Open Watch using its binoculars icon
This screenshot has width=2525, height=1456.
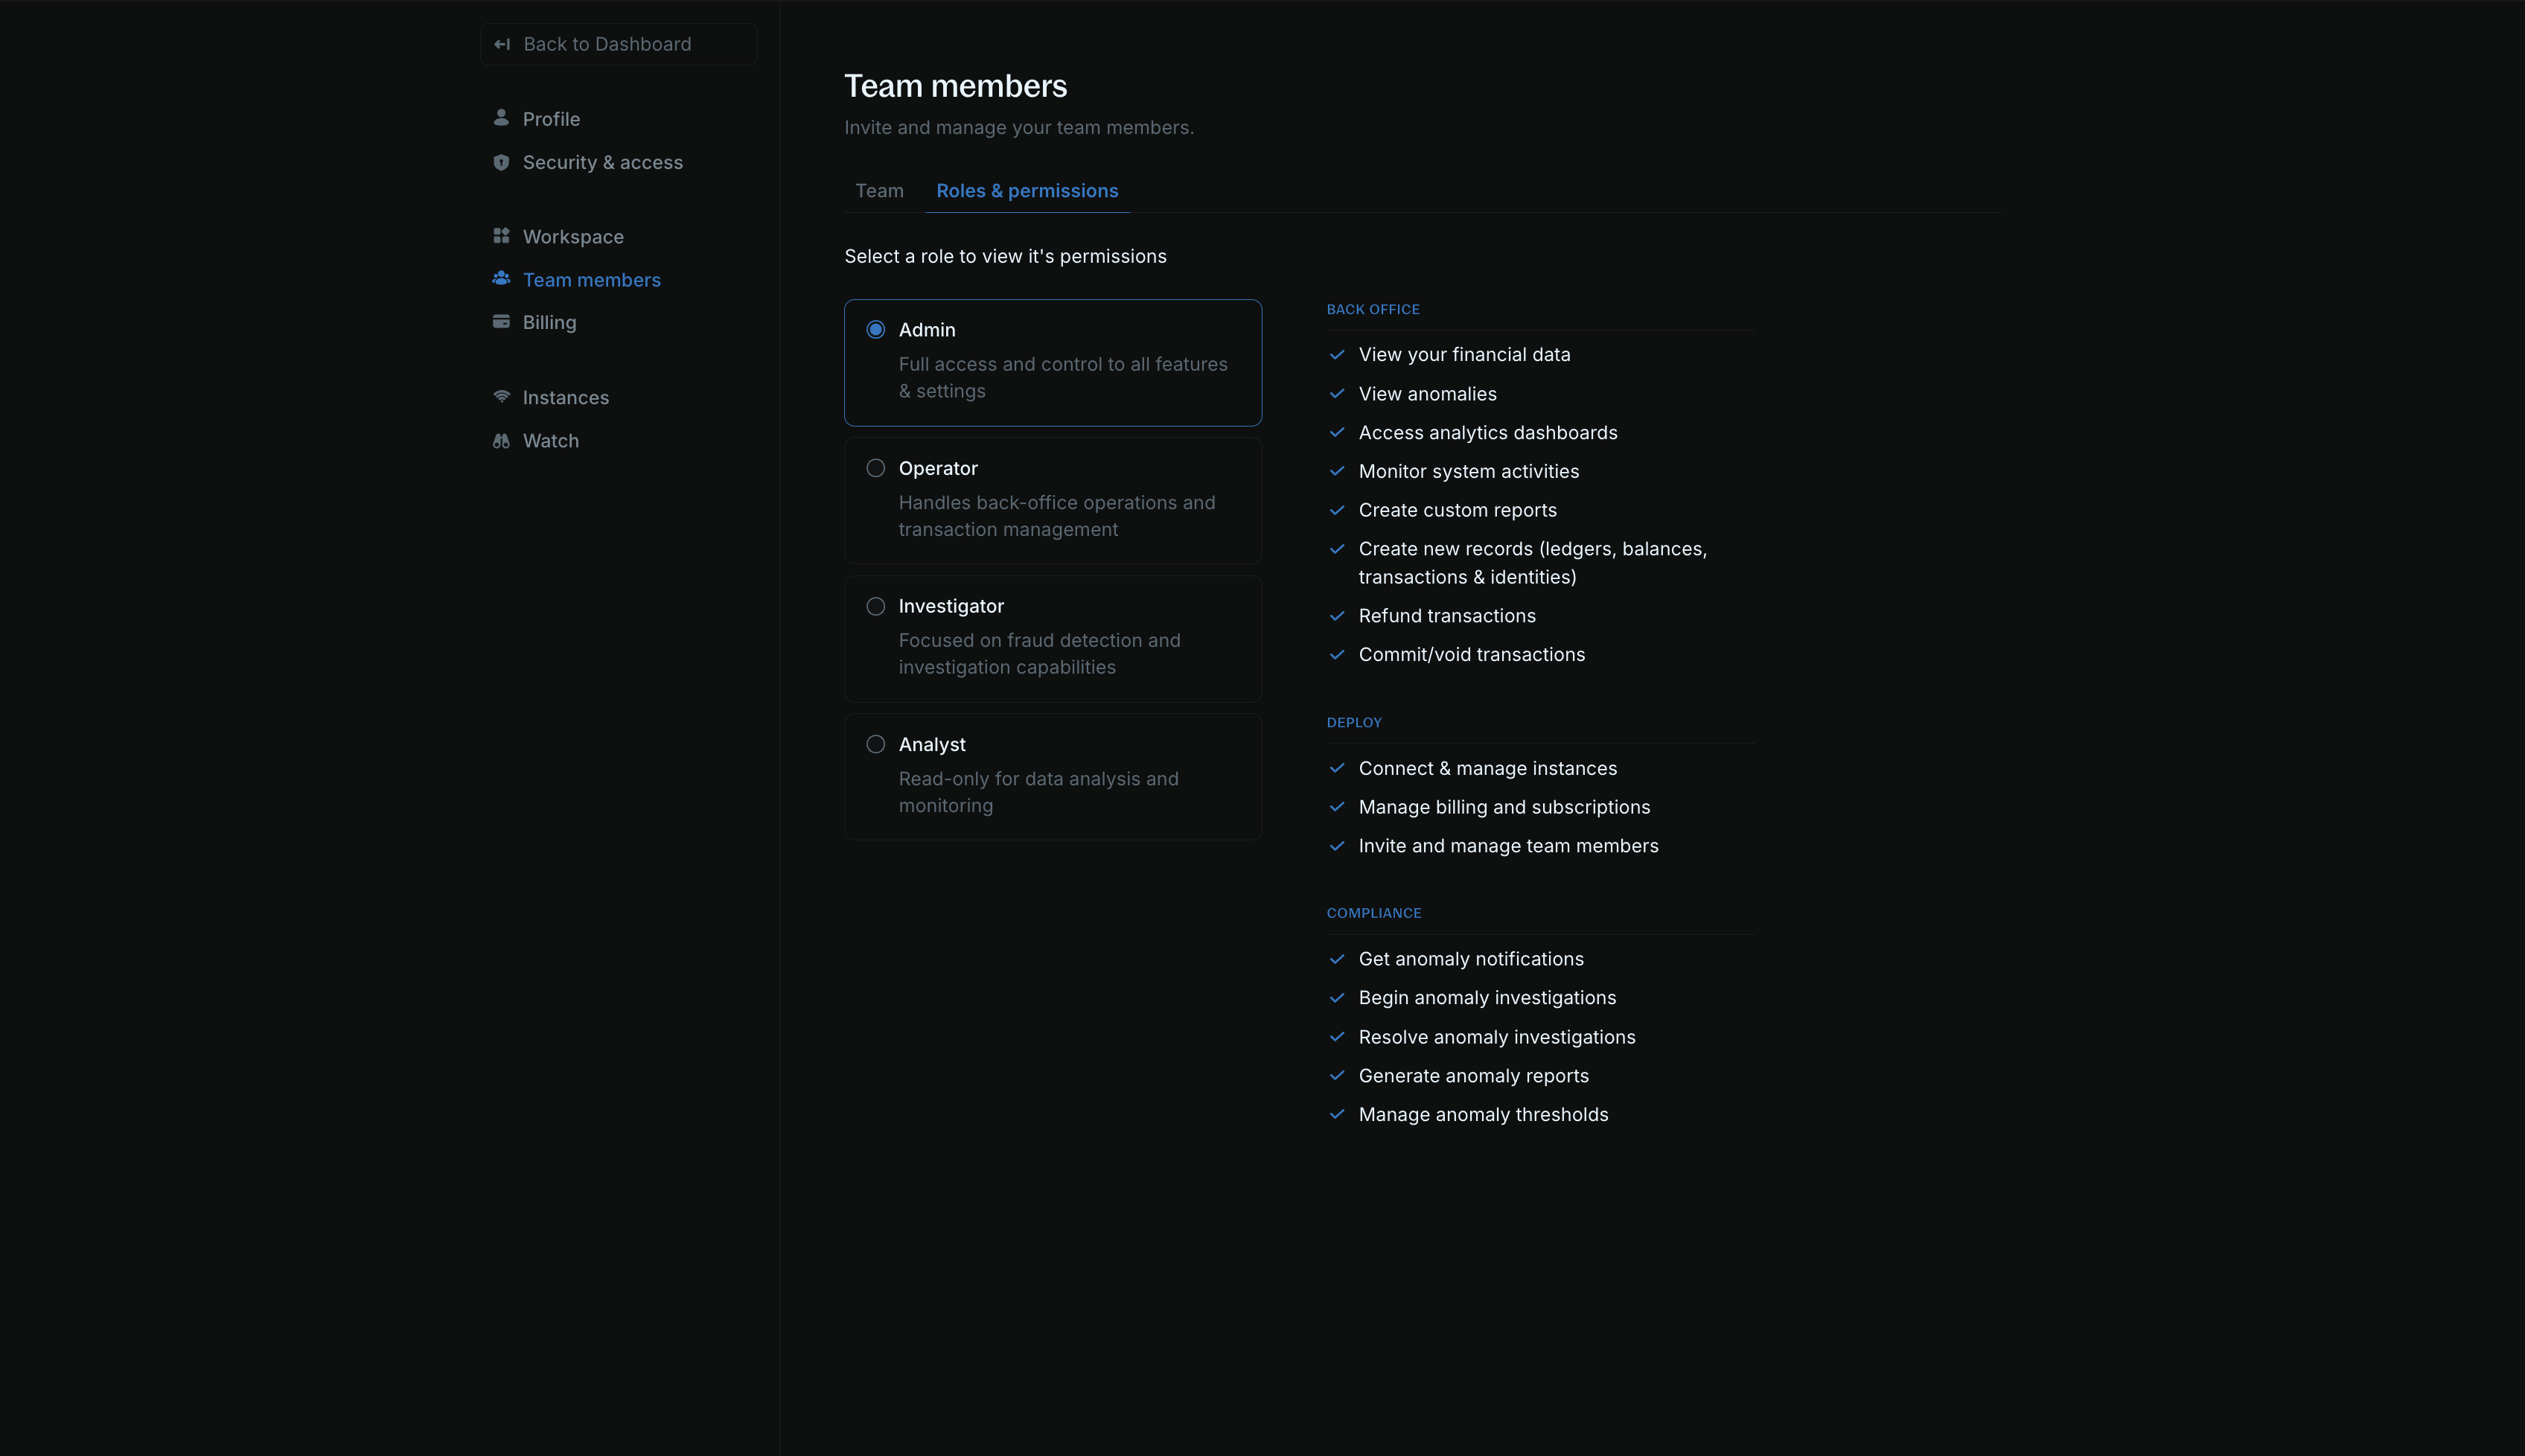point(502,440)
